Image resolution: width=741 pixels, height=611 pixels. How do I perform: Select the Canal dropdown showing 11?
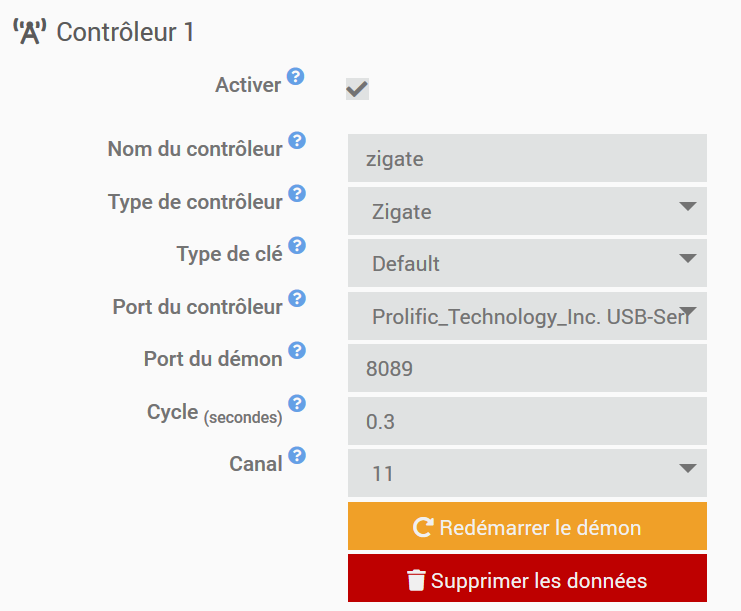[527, 473]
